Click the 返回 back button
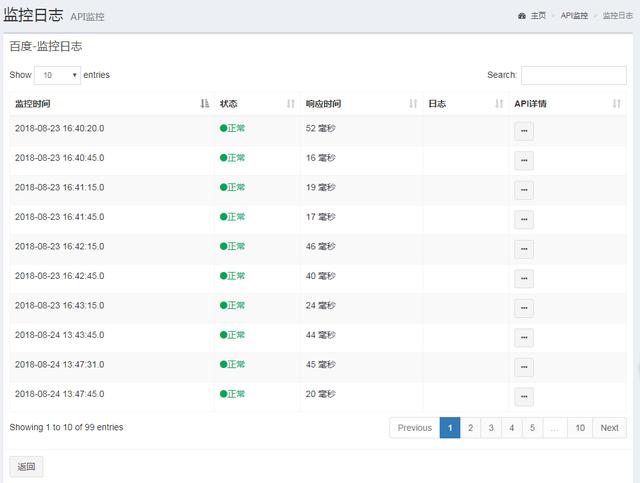Viewport: 640px width, 483px height. [x=26, y=466]
